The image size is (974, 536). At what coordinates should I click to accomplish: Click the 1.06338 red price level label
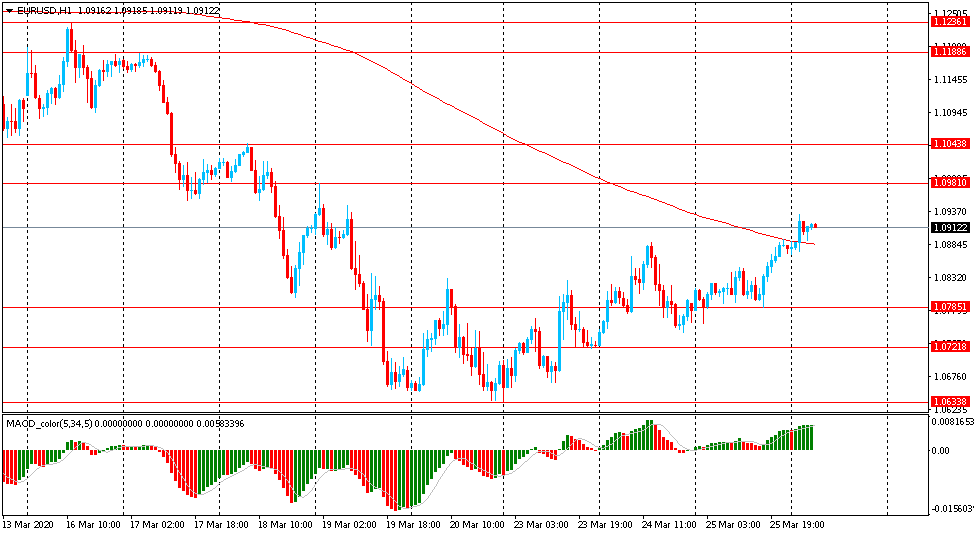point(950,402)
